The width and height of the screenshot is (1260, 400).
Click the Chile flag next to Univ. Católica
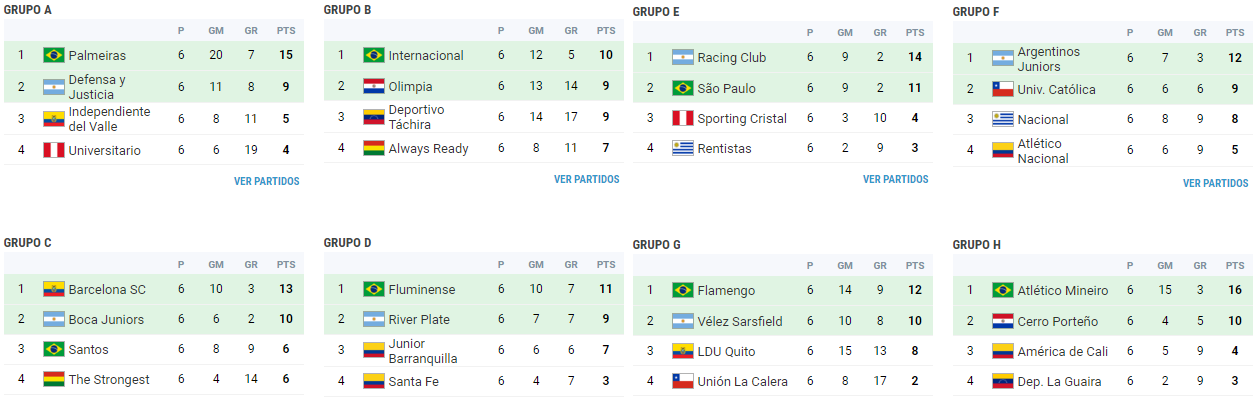[x=1003, y=89]
